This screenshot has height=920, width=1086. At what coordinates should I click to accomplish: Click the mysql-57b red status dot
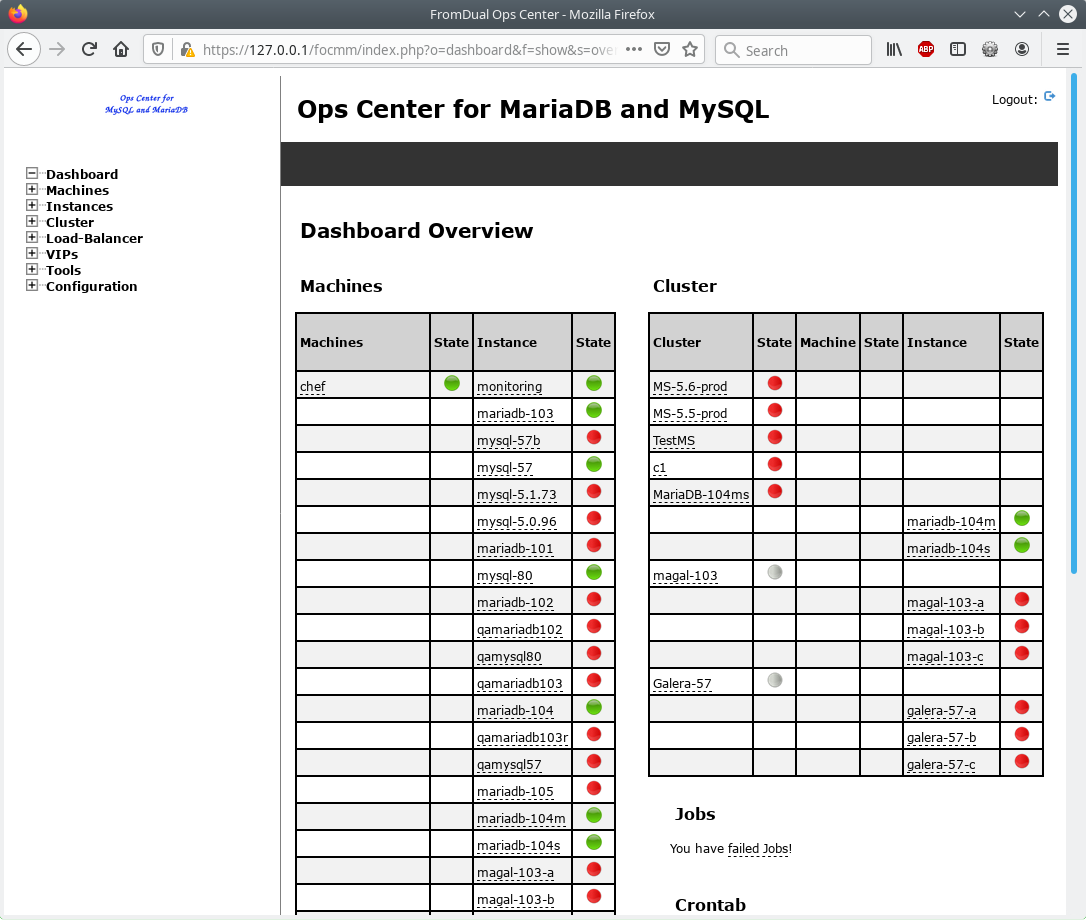point(594,437)
